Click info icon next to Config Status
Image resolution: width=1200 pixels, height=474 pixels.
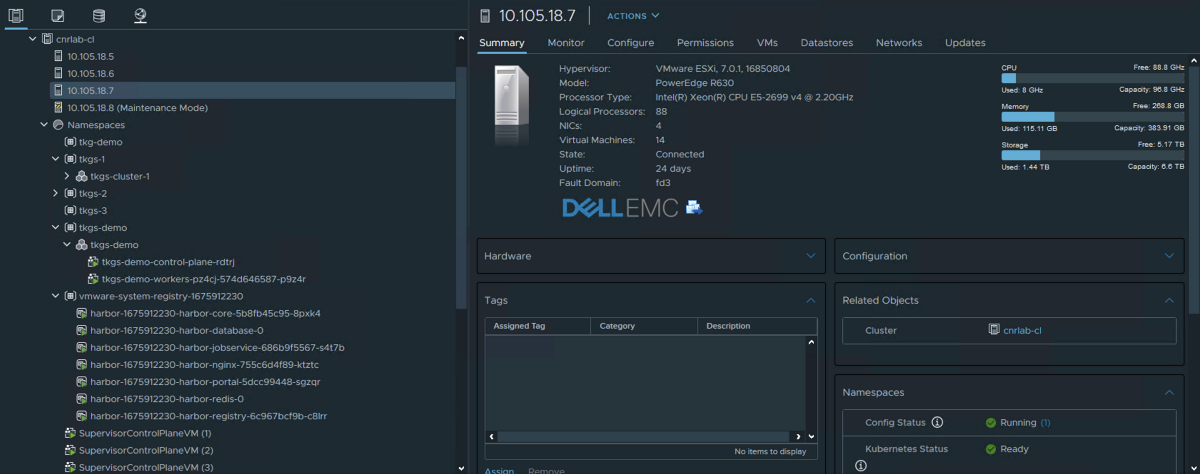pos(937,422)
